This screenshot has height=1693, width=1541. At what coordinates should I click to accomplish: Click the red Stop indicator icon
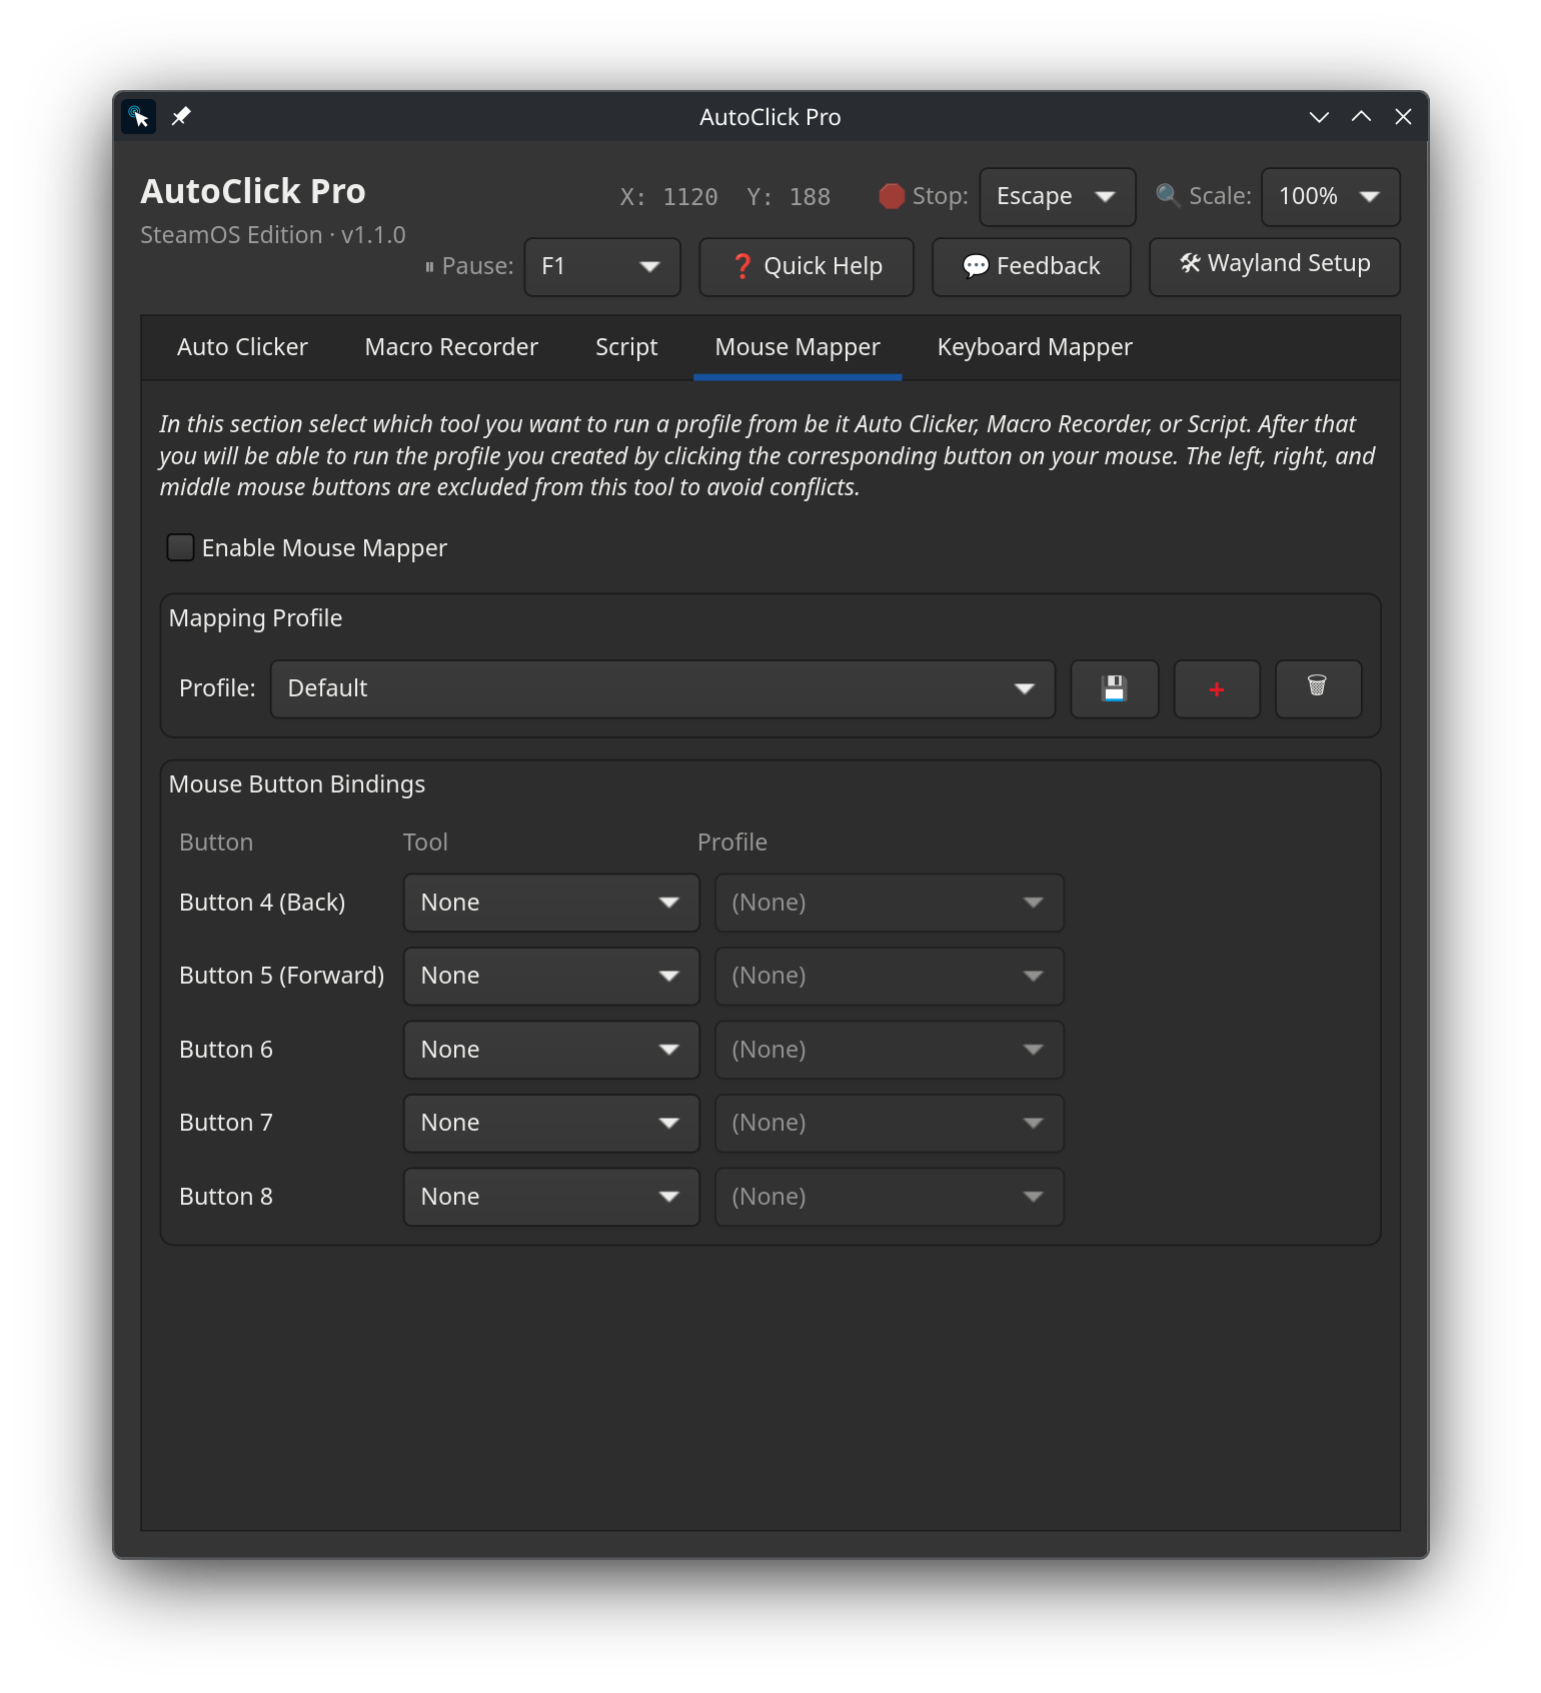[891, 196]
